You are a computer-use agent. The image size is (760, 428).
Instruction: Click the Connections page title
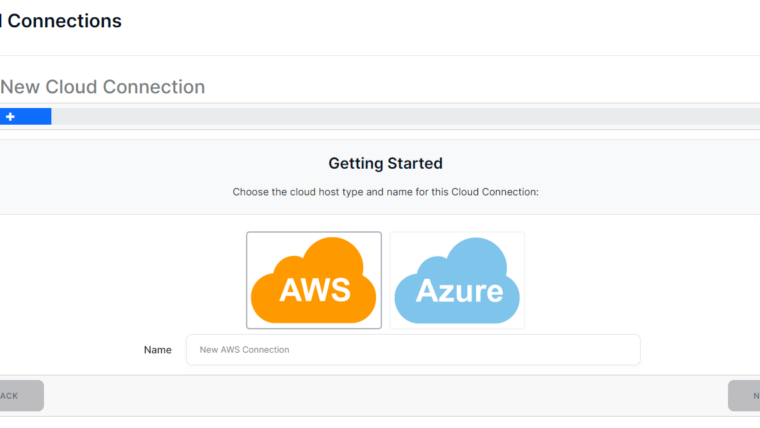pos(62,21)
